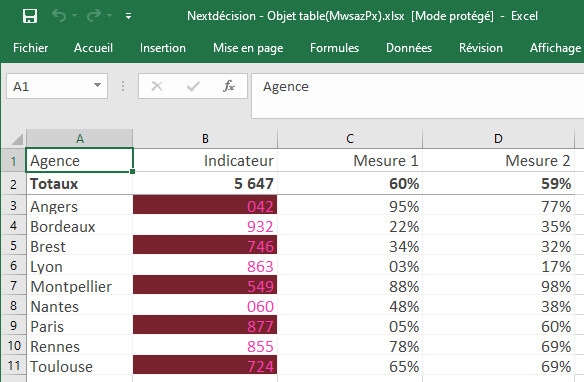Viewport: 584px width, 382px height.
Task: Click the Undo arrow icon
Action: point(59,16)
